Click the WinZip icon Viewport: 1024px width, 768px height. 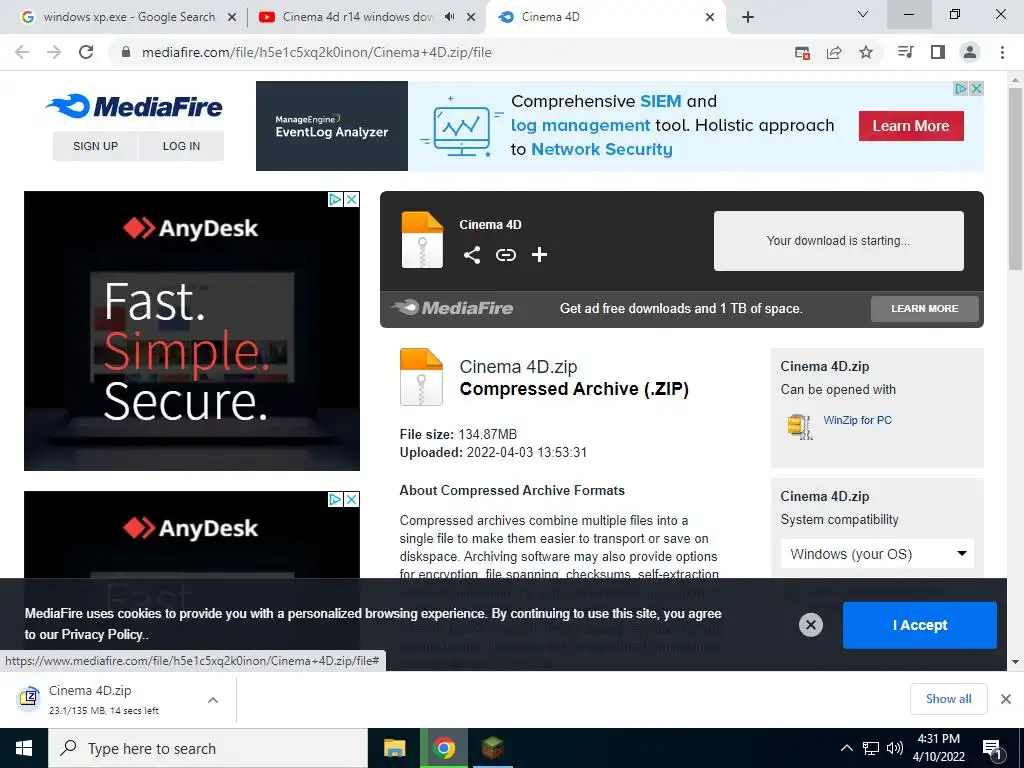[x=799, y=426]
